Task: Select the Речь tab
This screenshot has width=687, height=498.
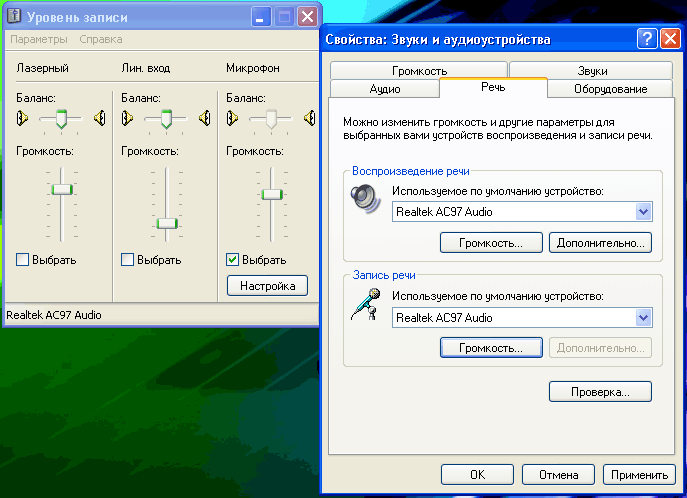Action: click(493, 87)
